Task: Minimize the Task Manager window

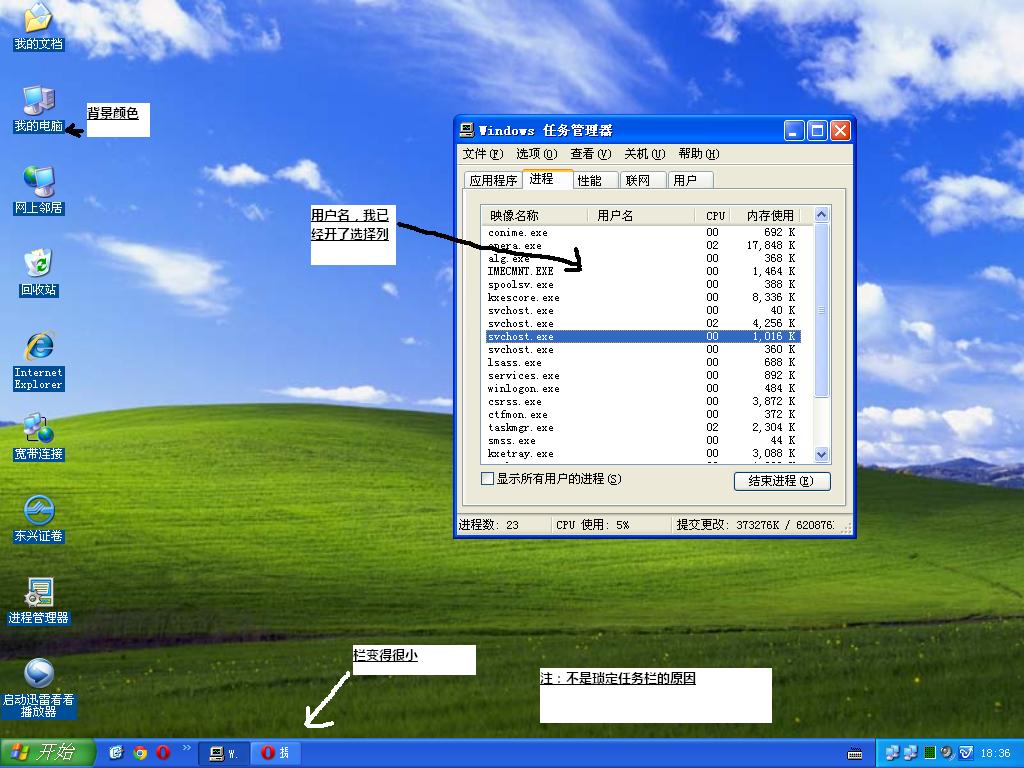Action: [x=794, y=131]
